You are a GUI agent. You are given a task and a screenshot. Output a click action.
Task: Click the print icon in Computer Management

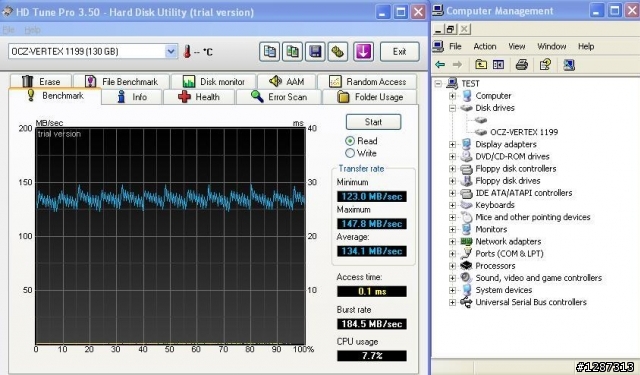pyautogui.click(x=522, y=64)
